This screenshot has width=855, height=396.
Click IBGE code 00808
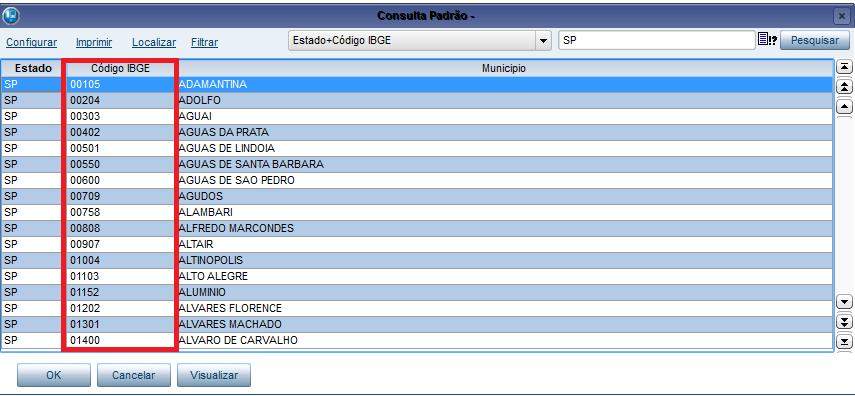pyautogui.click(x=85, y=228)
